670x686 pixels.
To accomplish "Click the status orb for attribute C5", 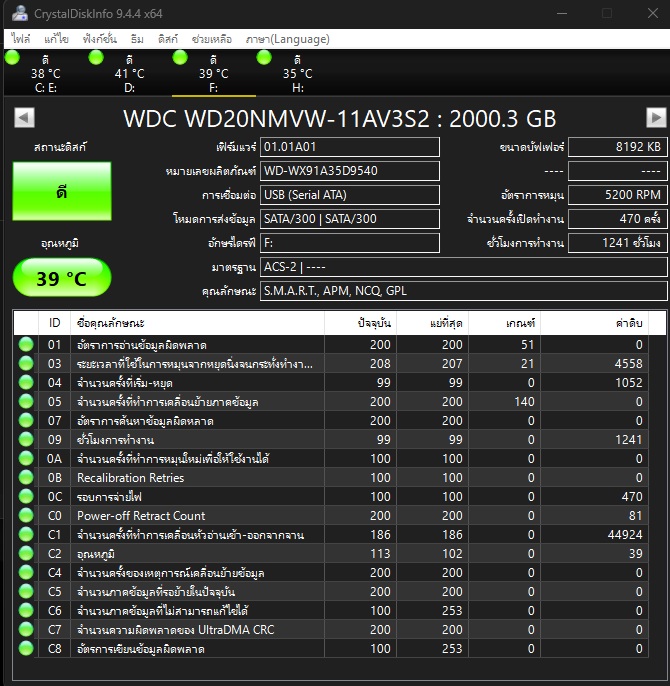I will 26,592.
